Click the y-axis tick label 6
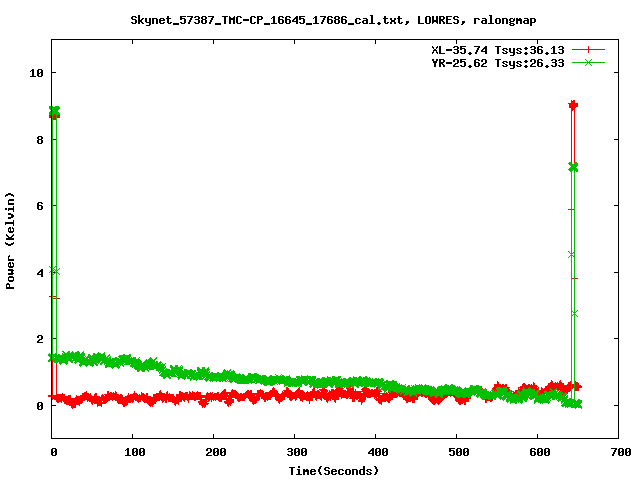640x480 pixels. point(40,206)
